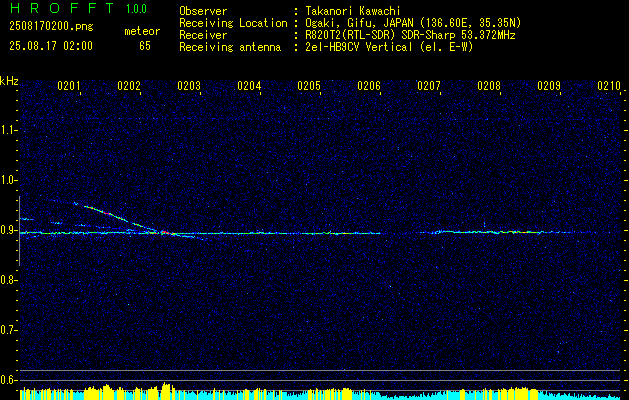
Task: Click frequency axis label 1.1
Action: 8,130
